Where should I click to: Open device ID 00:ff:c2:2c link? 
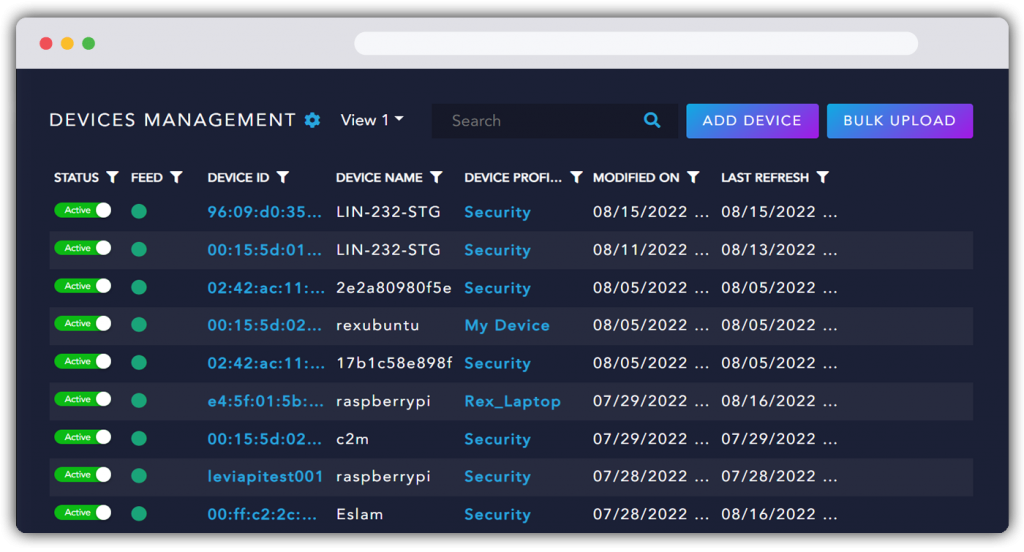point(262,514)
